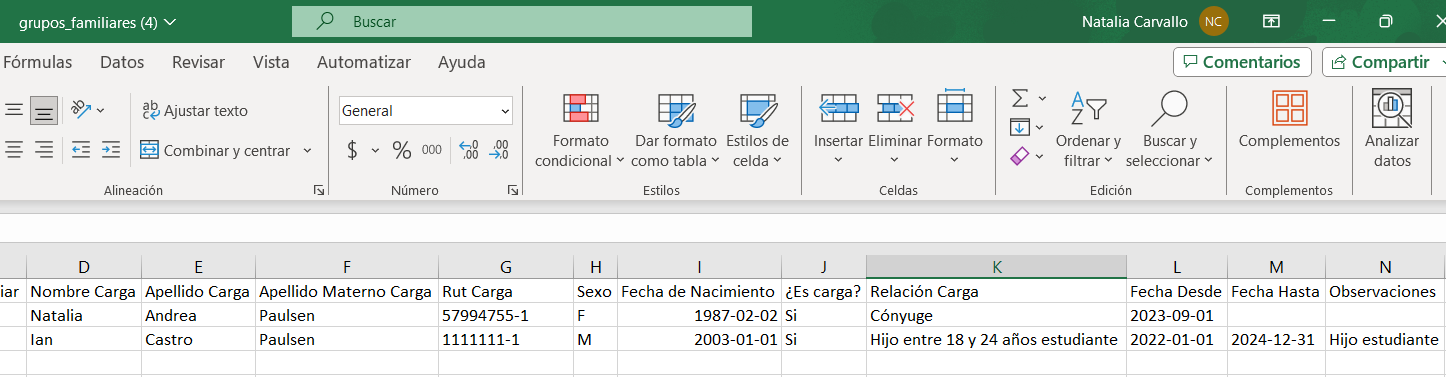Switch to the Vista tab
This screenshot has width=1446, height=377.
(271, 62)
